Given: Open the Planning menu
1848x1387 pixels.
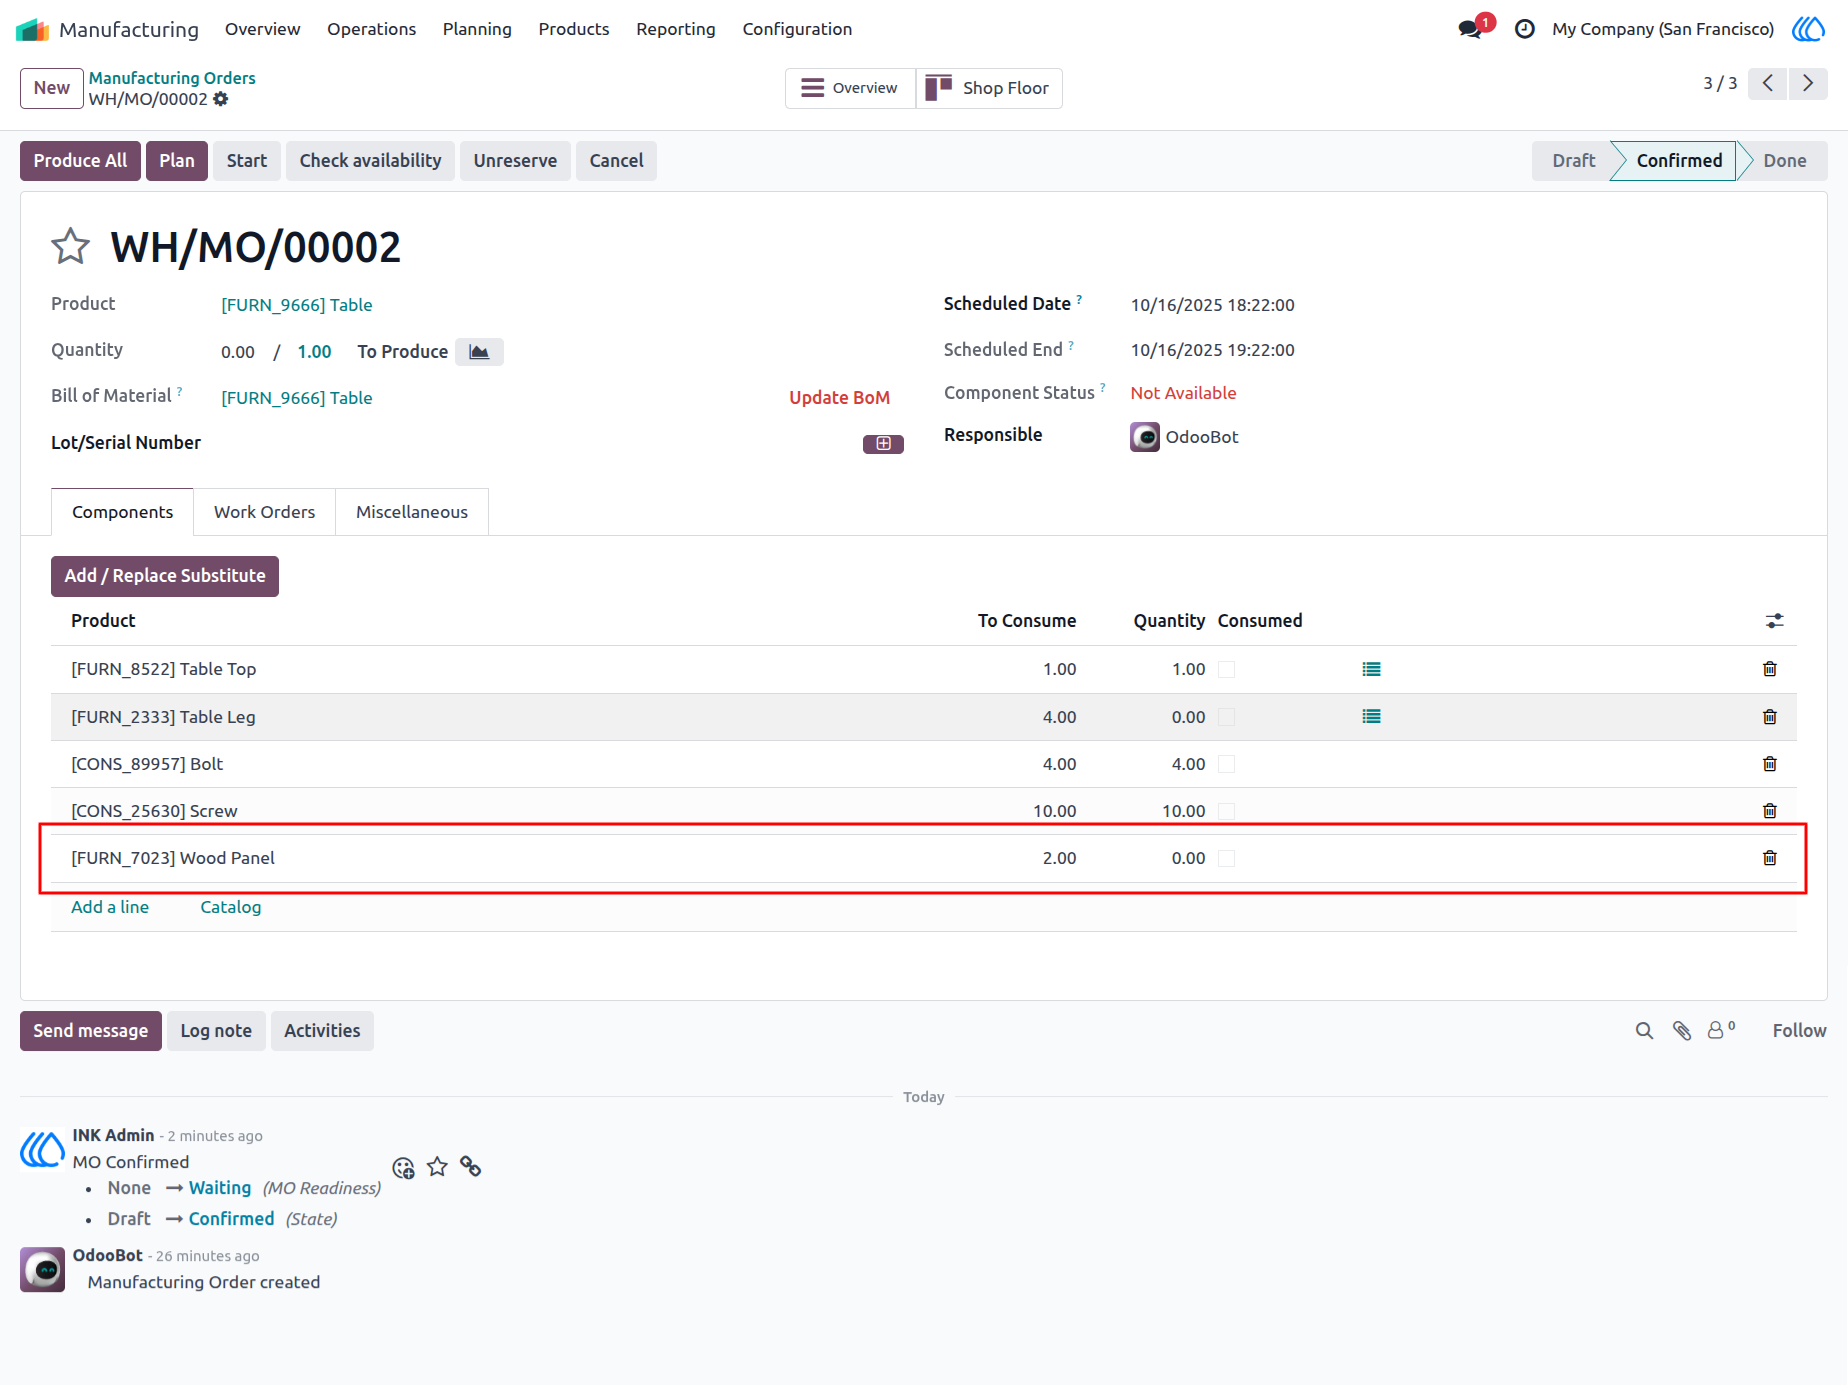Looking at the screenshot, I should [477, 29].
